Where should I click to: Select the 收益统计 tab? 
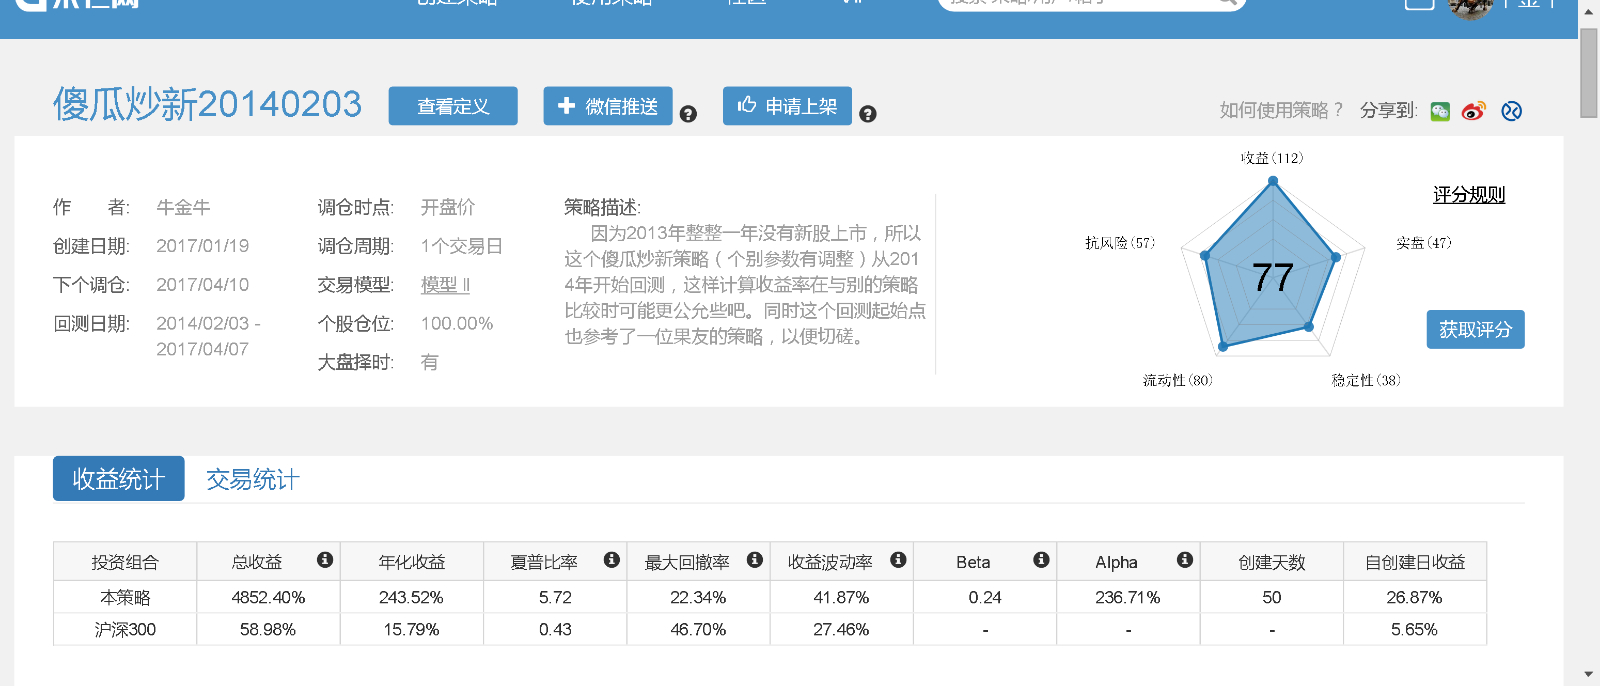click(x=119, y=479)
